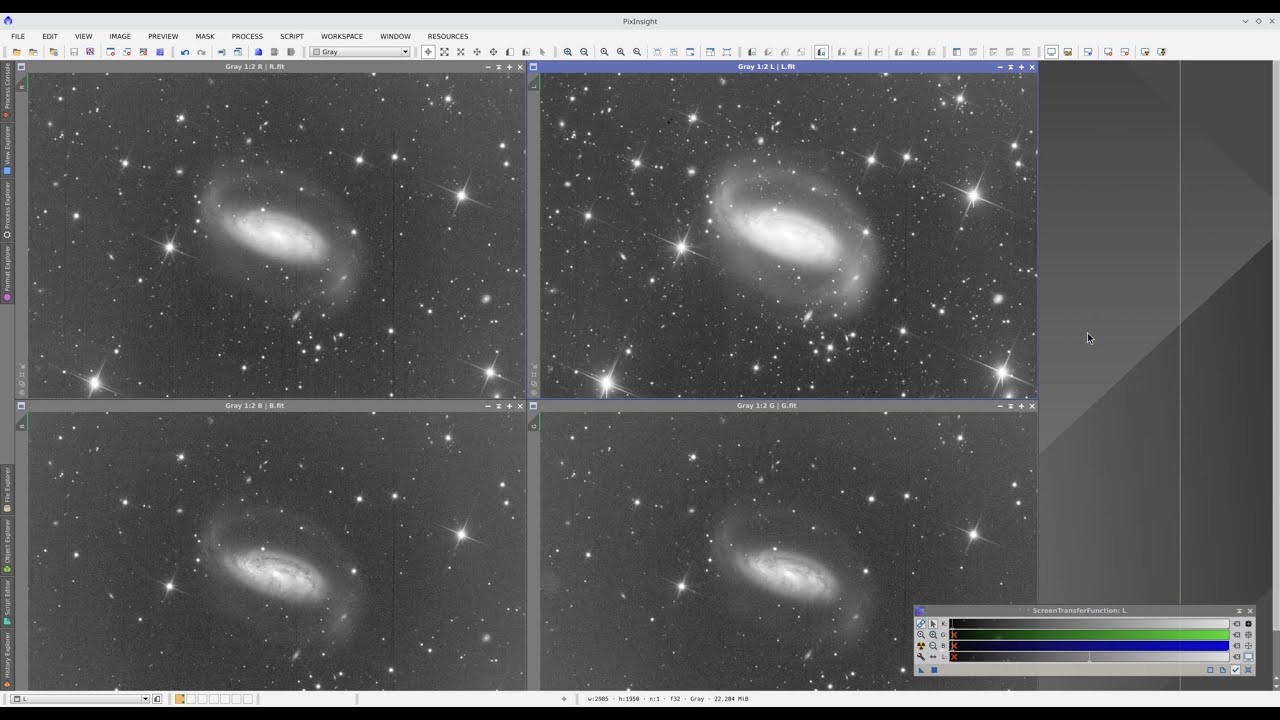Screen dimensions: 1280x720
Task: Open the Format Explorer side tab
Action: coord(7,272)
